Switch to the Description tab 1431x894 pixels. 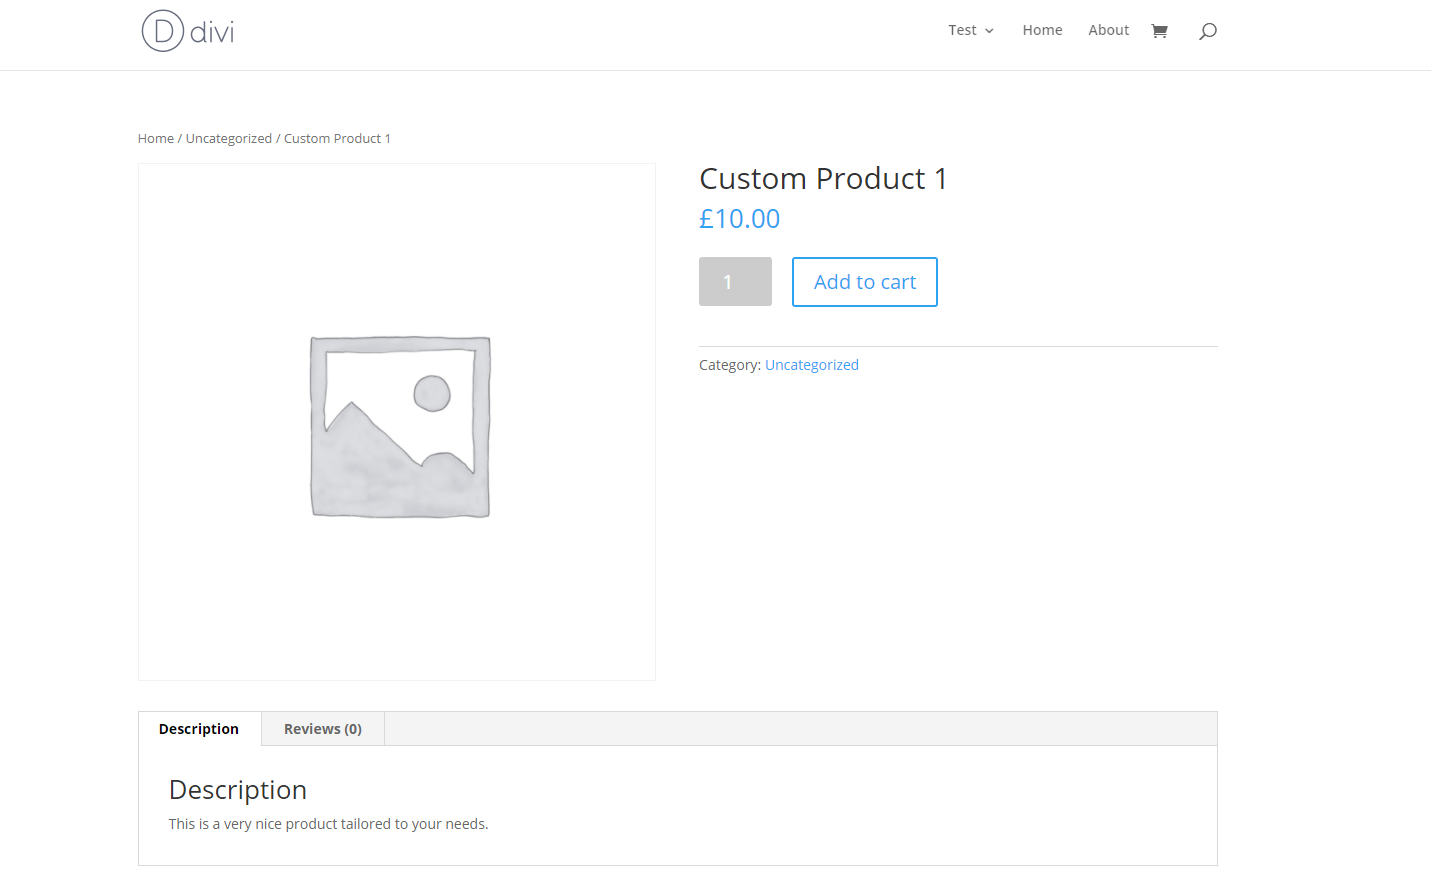coord(199,729)
